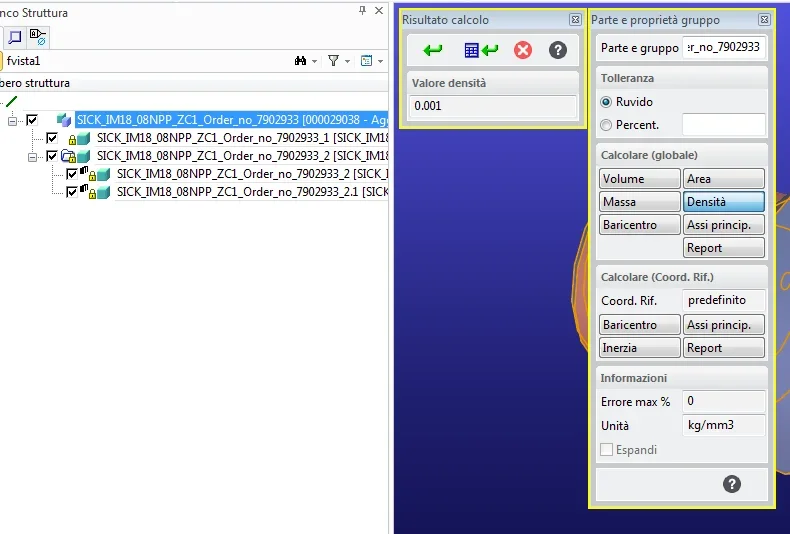Screen dimensions: 790x534
Task: Pin the Structure browser panel
Action: point(362,10)
